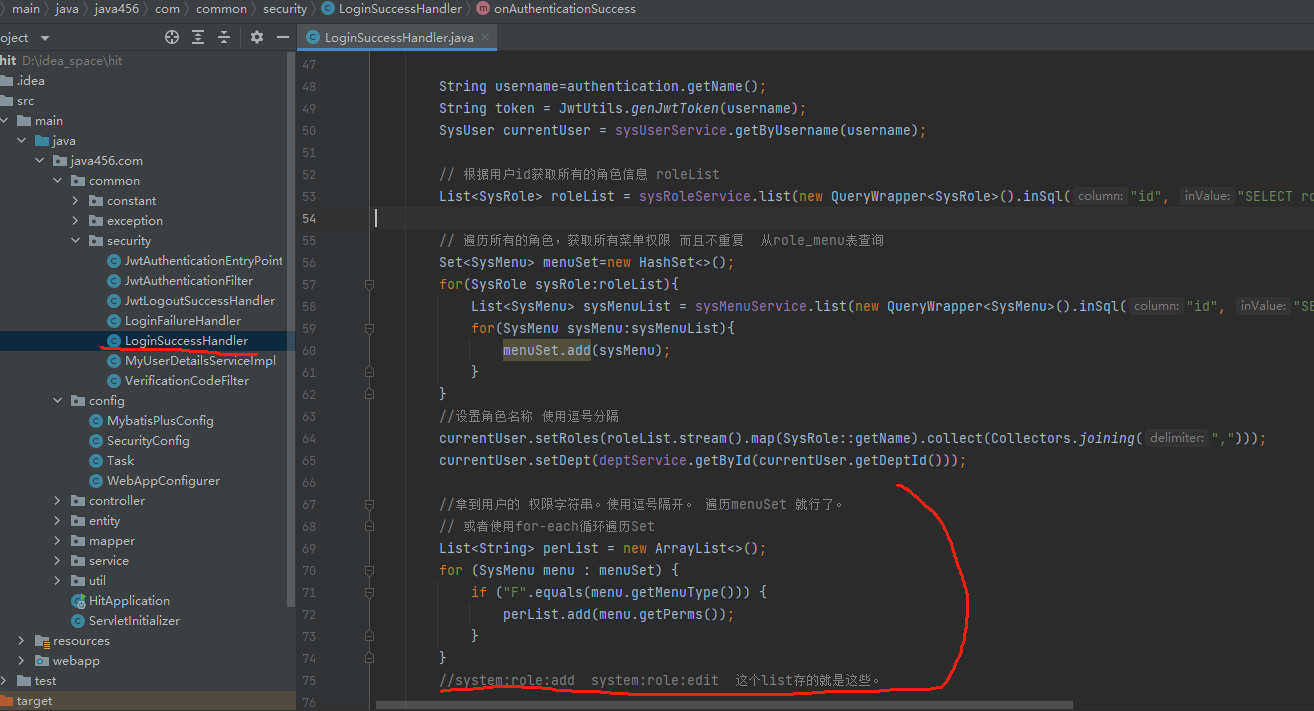
Task: Close the LoginSuccessHandler.java editor tab
Action: click(x=487, y=38)
